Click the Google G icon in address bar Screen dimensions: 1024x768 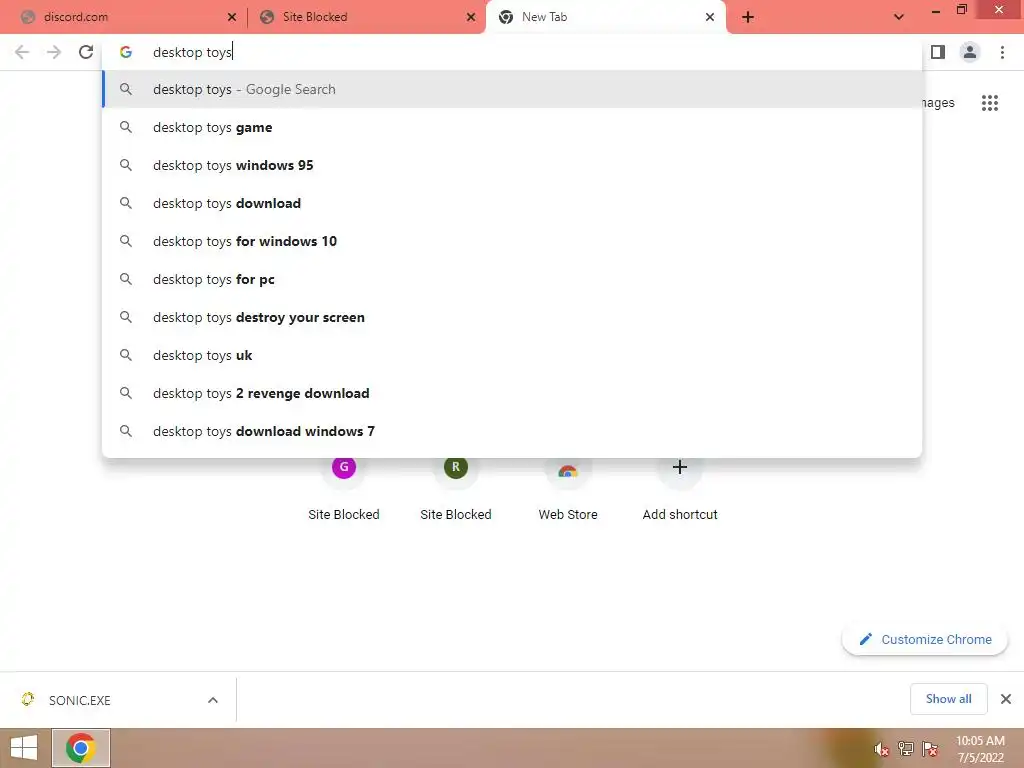pos(126,52)
